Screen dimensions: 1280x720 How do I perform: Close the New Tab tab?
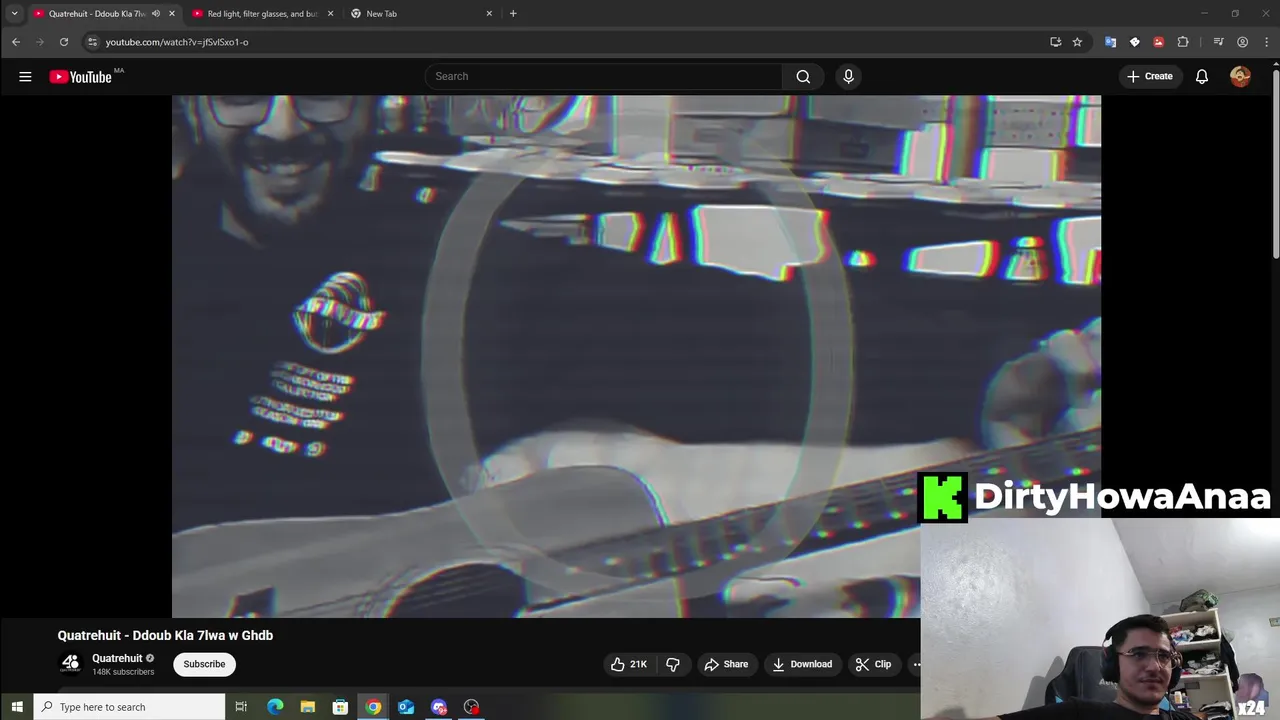point(489,13)
